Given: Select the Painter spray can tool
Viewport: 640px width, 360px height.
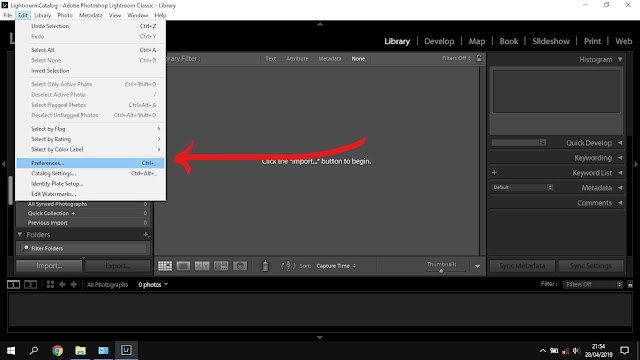Looking at the screenshot, I should pos(265,266).
